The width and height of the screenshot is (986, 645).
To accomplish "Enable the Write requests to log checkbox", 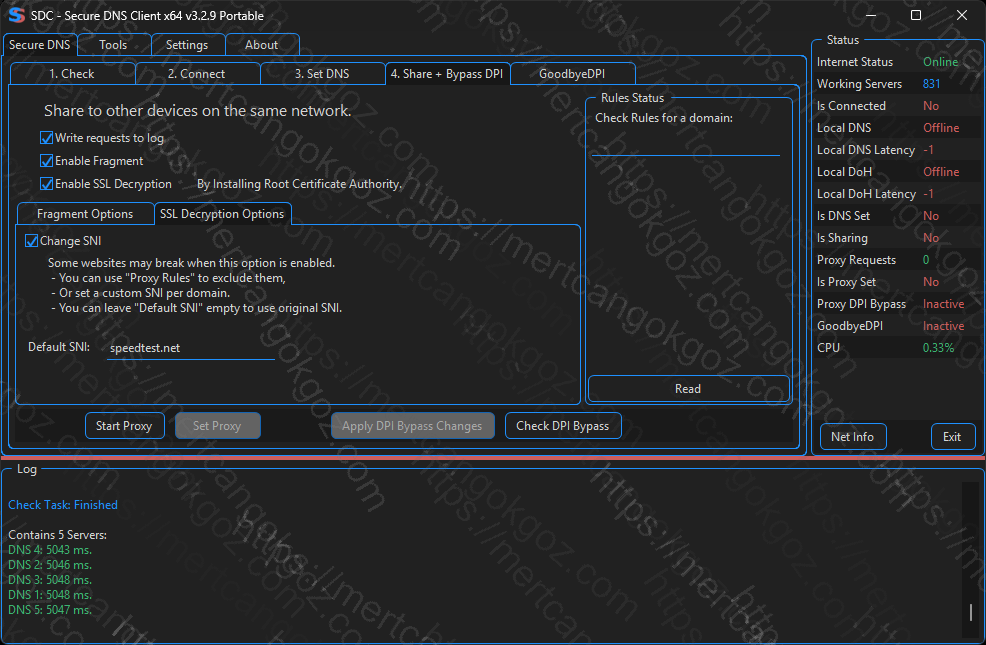I will coord(47,138).
